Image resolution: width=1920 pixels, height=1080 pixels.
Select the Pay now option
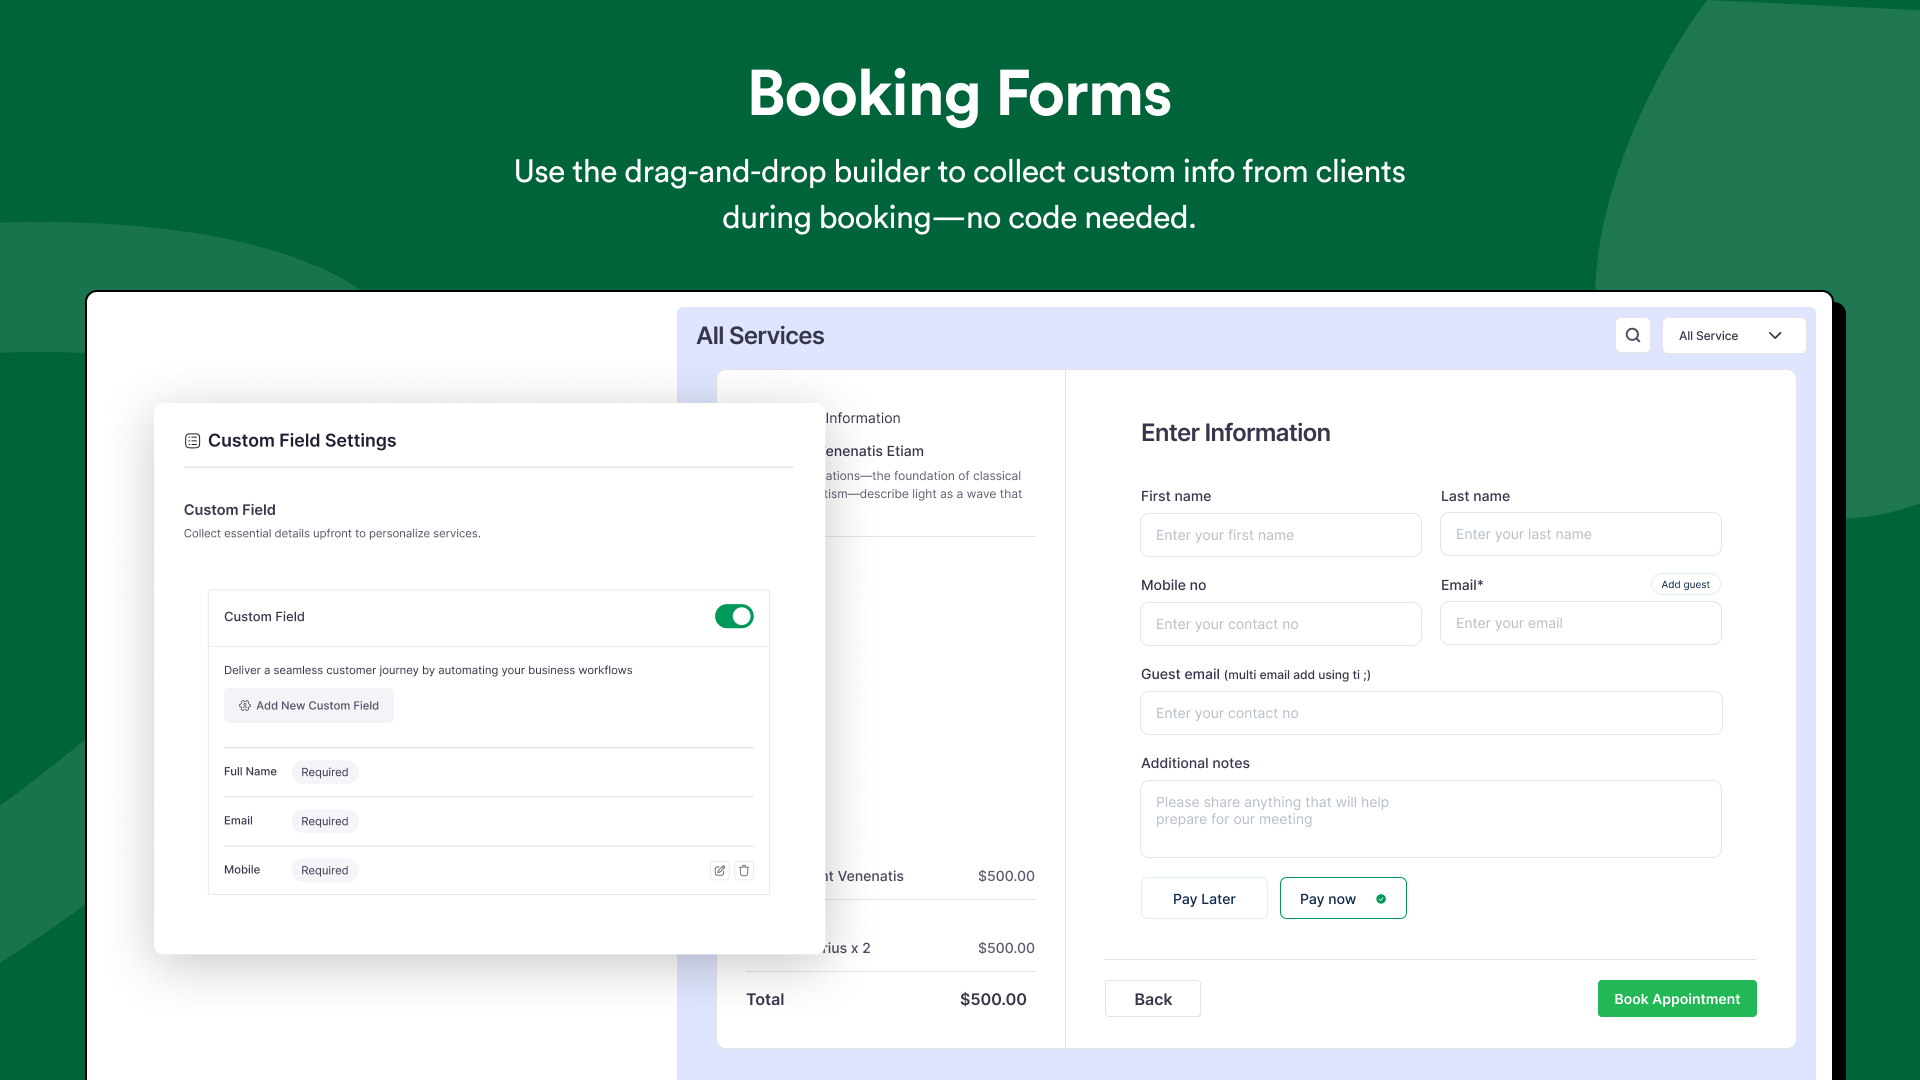coord(1343,898)
